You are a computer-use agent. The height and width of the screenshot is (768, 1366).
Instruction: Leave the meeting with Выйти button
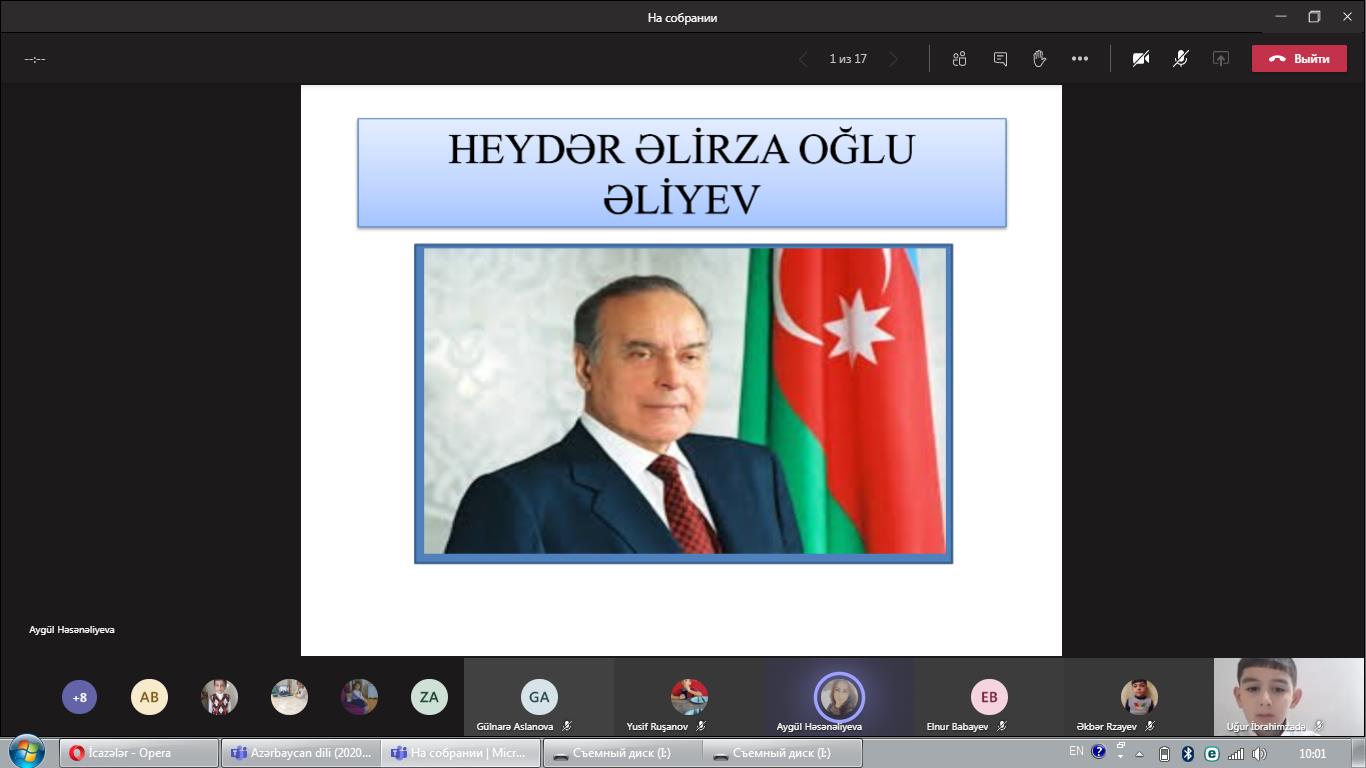point(1299,59)
